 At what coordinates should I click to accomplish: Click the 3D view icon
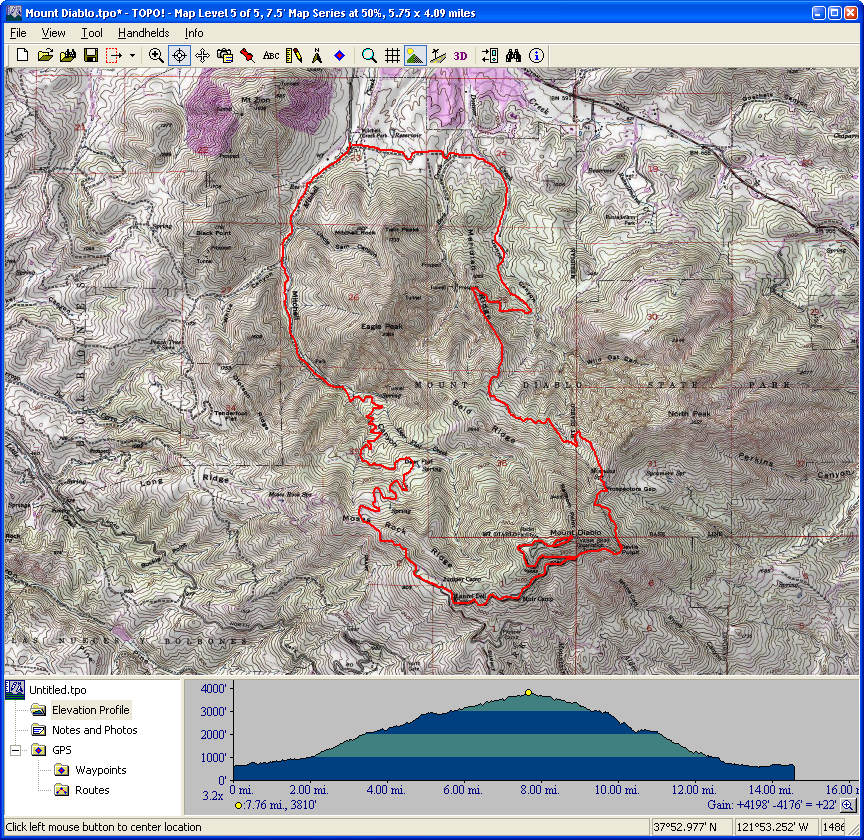pyautogui.click(x=460, y=56)
